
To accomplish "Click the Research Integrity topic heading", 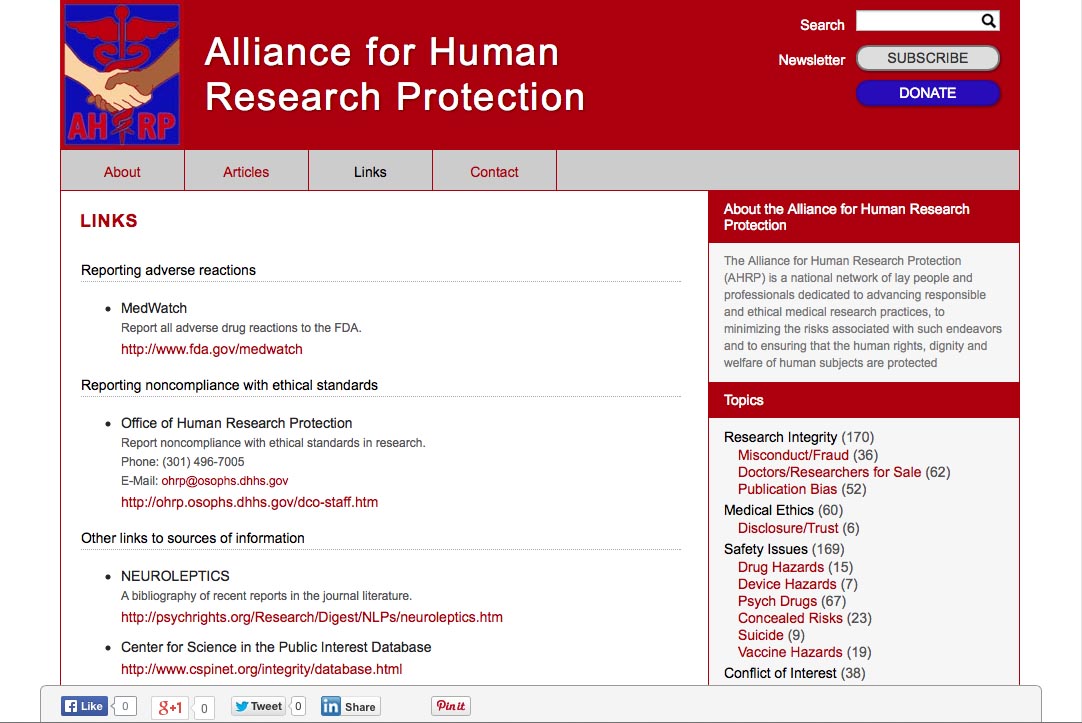I will [780, 437].
